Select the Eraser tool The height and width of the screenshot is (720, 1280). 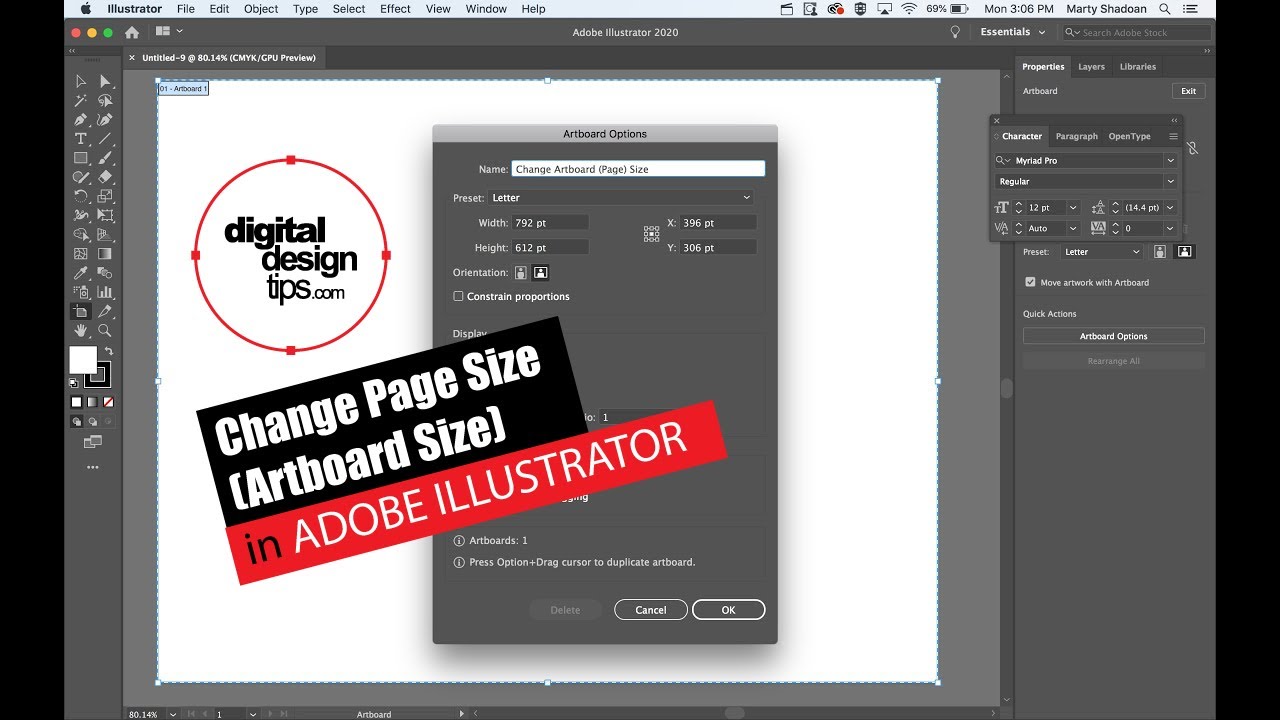tap(105, 177)
